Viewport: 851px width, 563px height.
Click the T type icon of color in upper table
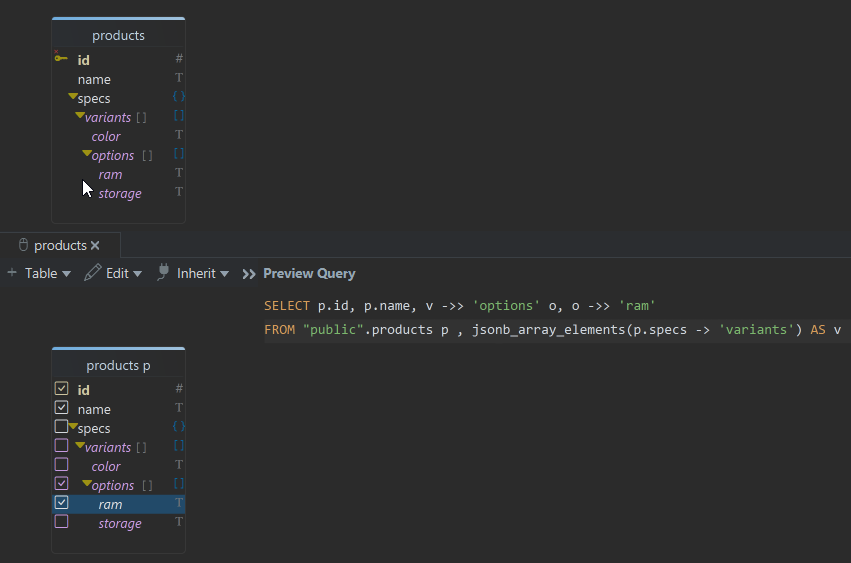(179, 135)
